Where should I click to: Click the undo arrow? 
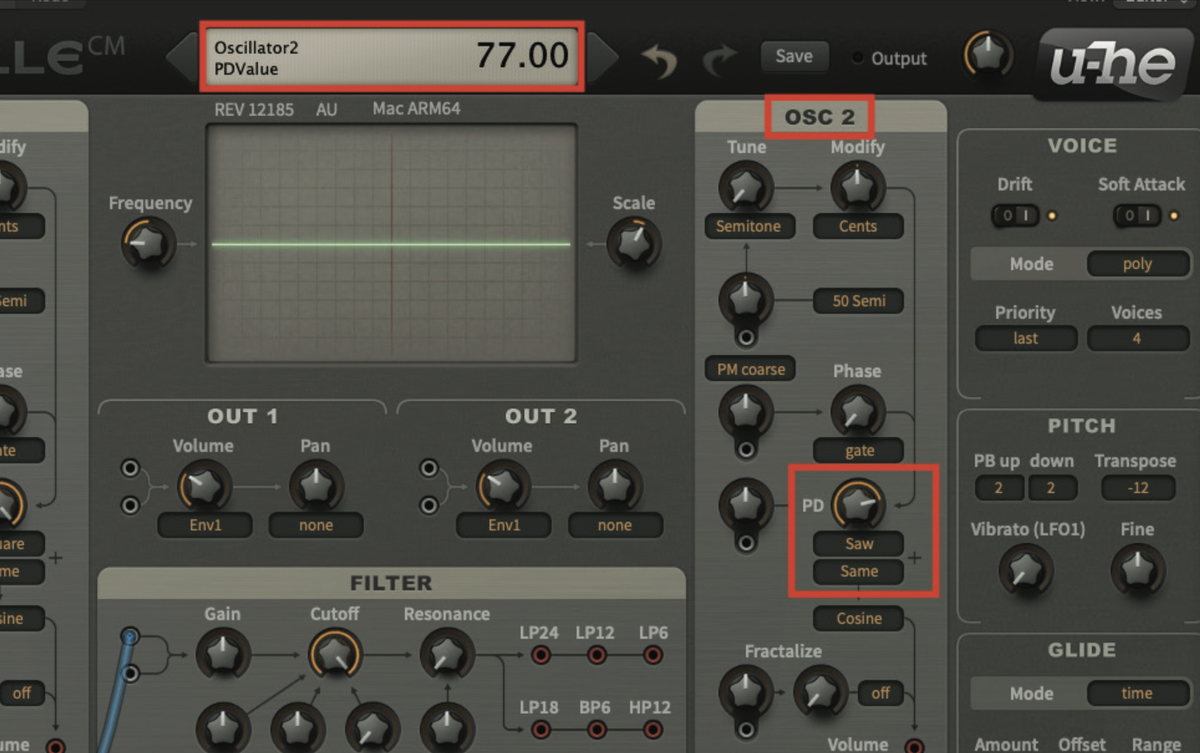[x=658, y=58]
